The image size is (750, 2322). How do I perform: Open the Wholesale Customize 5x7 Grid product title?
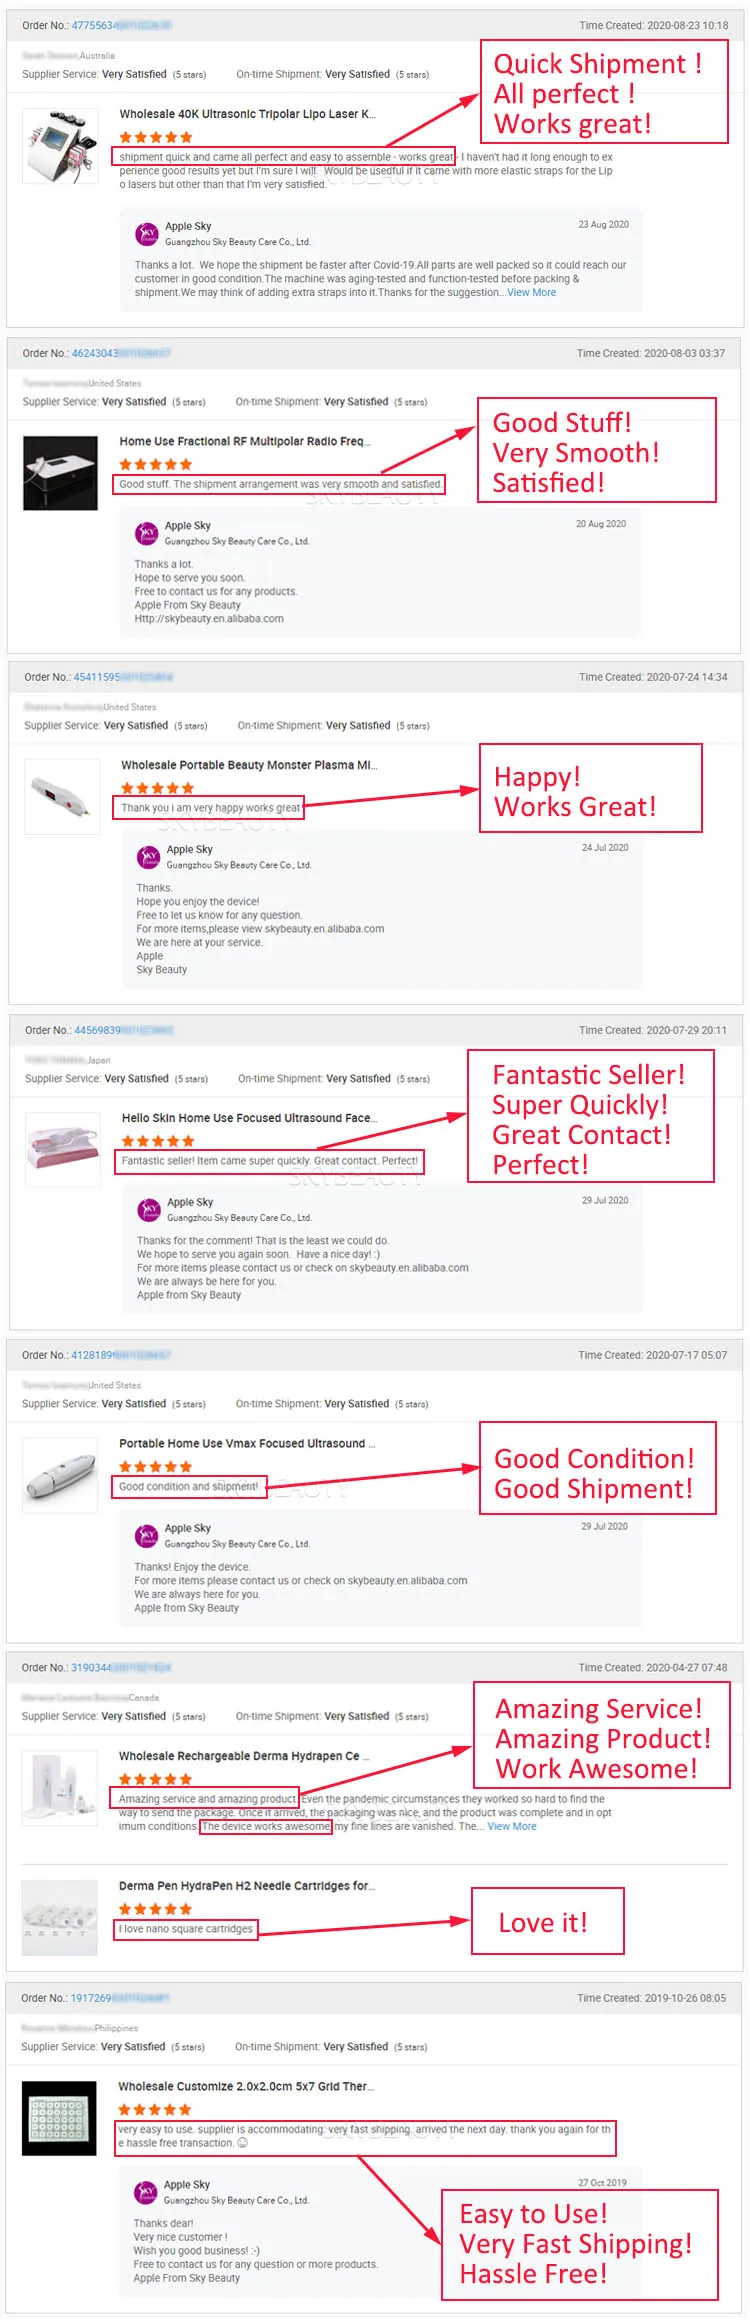coord(245,2086)
